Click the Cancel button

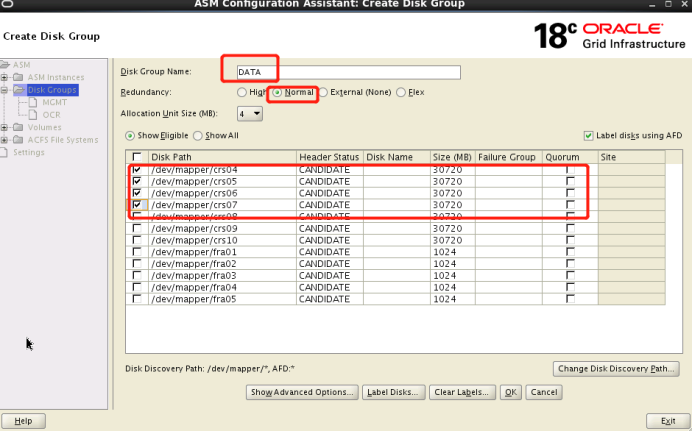544,392
